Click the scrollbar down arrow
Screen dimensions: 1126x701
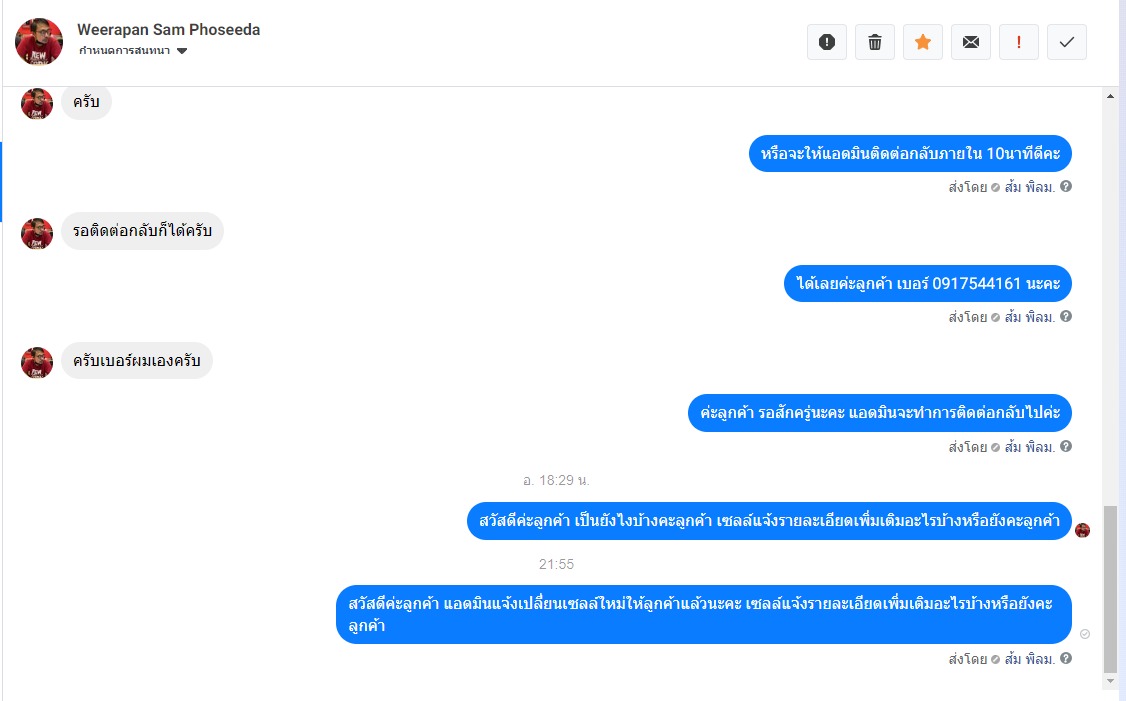pyautogui.click(x=1111, y=681)
